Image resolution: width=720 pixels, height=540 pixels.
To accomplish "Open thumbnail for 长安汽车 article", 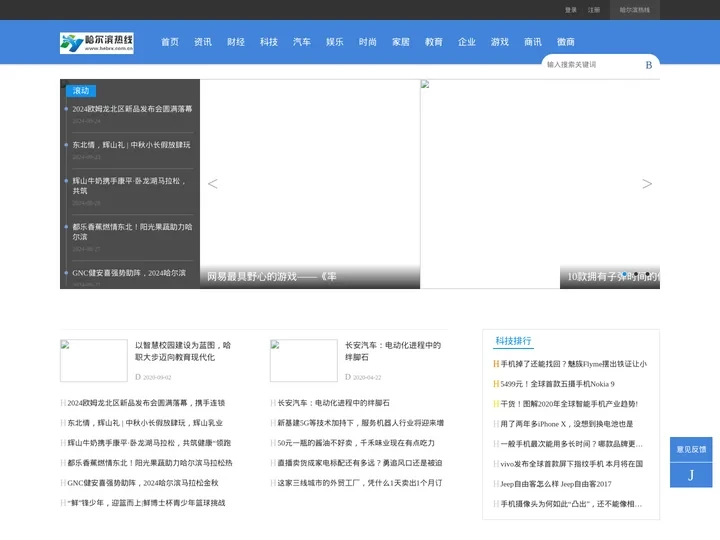I will pos(304,360).
